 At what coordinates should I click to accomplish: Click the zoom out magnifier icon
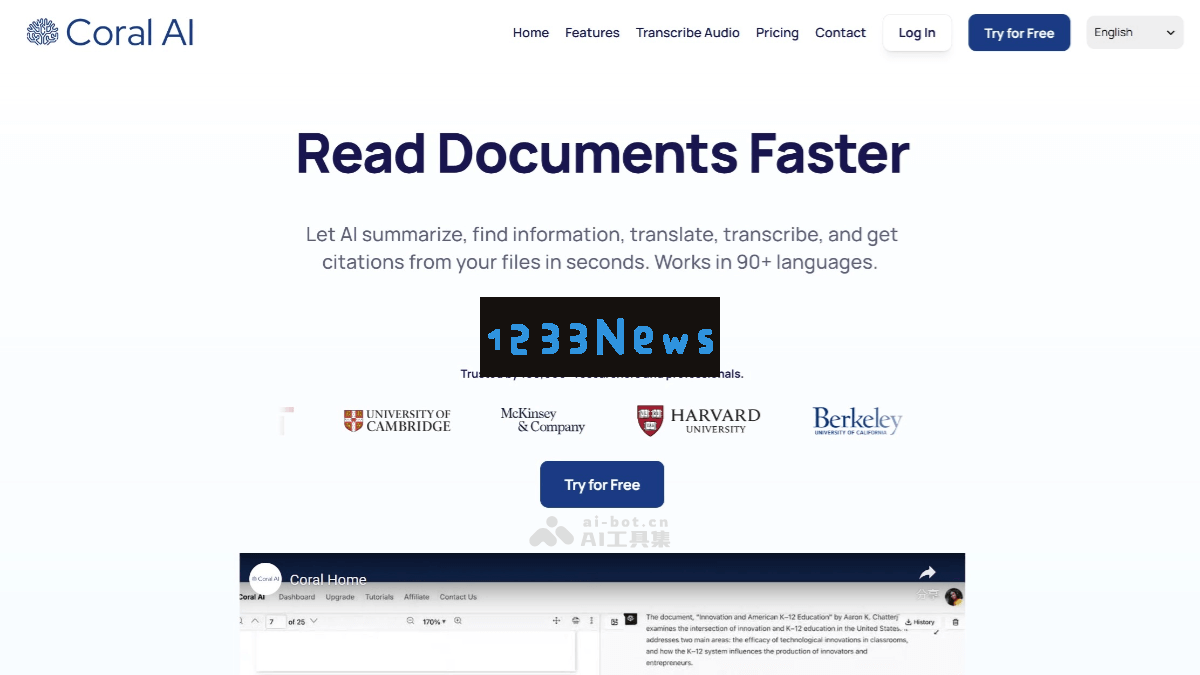coord(410,621)
